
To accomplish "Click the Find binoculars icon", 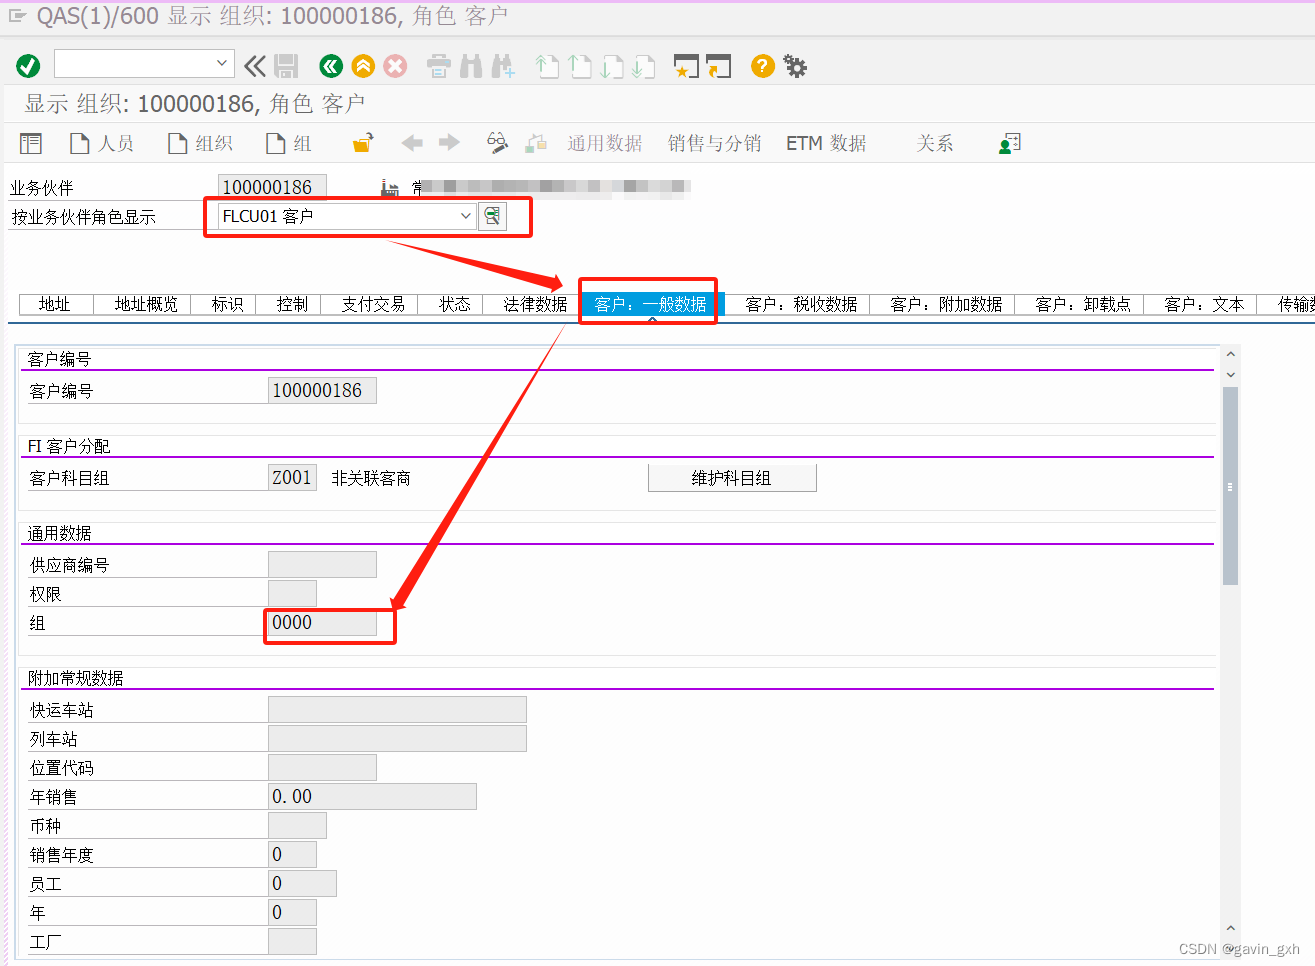I will pyautogui.click(x=471, y=66).
